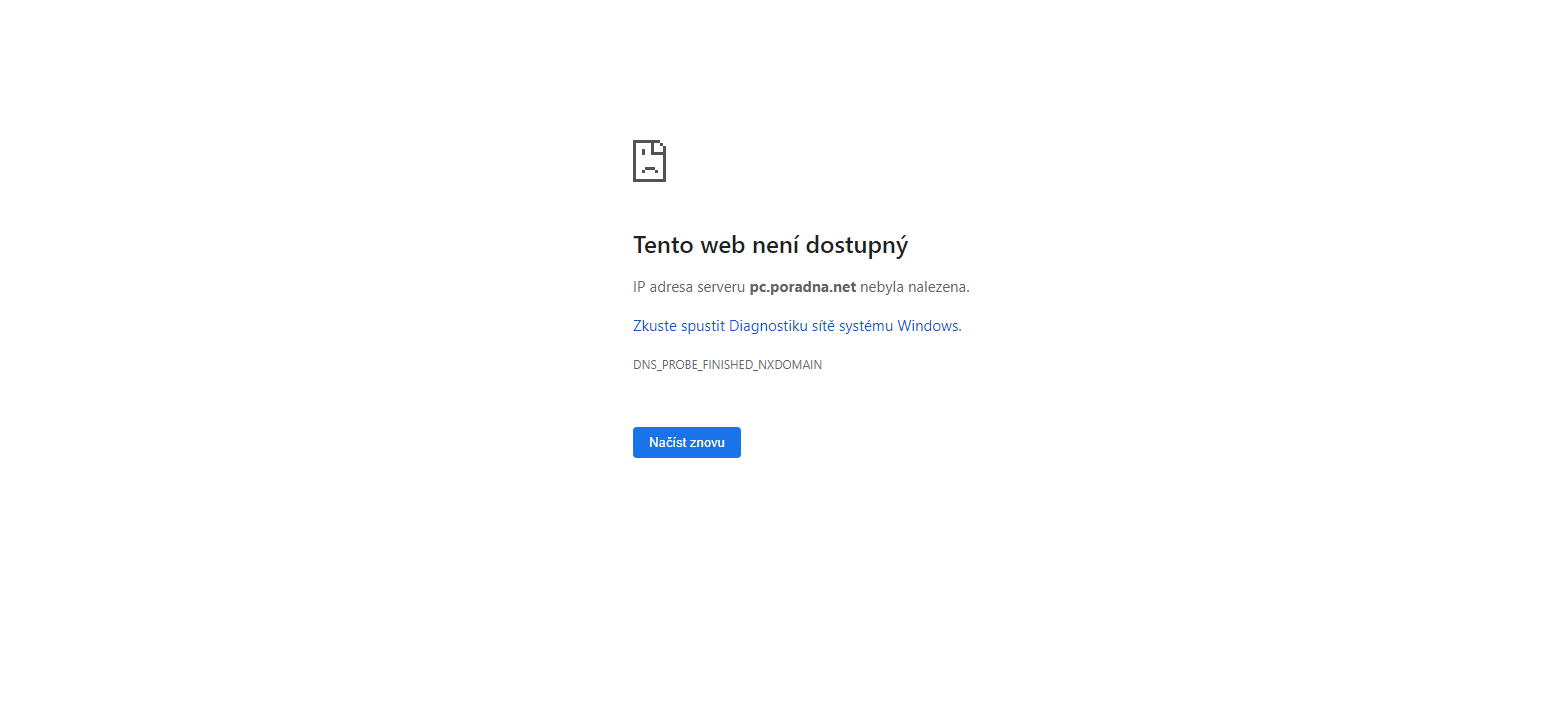Image resolution: width=1555 pixels, height=705 pixels.
Task: Click the sad page error icon
Action: pyautogui.click(x=649, y=161)
